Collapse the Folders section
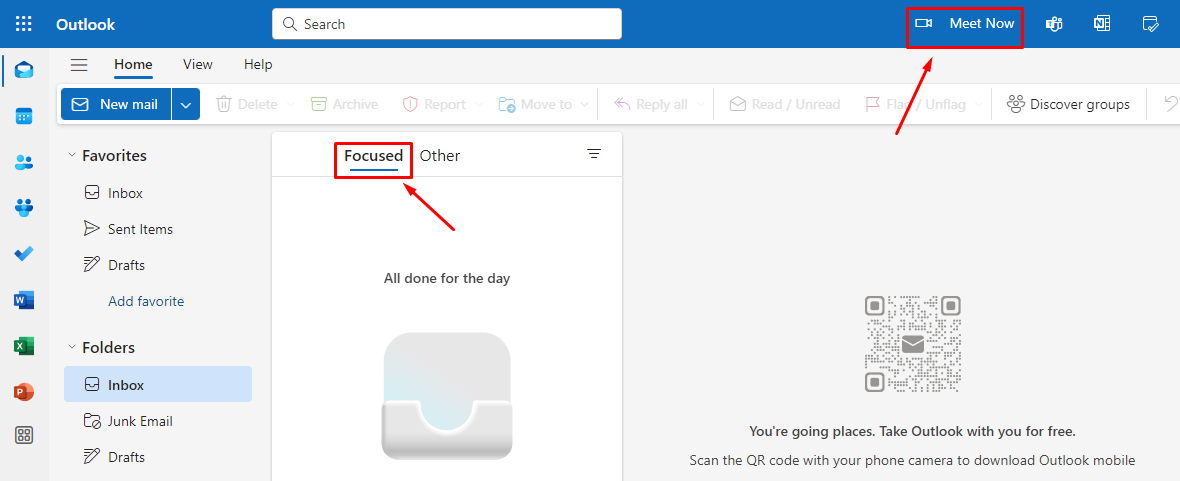 coord(72,347)
